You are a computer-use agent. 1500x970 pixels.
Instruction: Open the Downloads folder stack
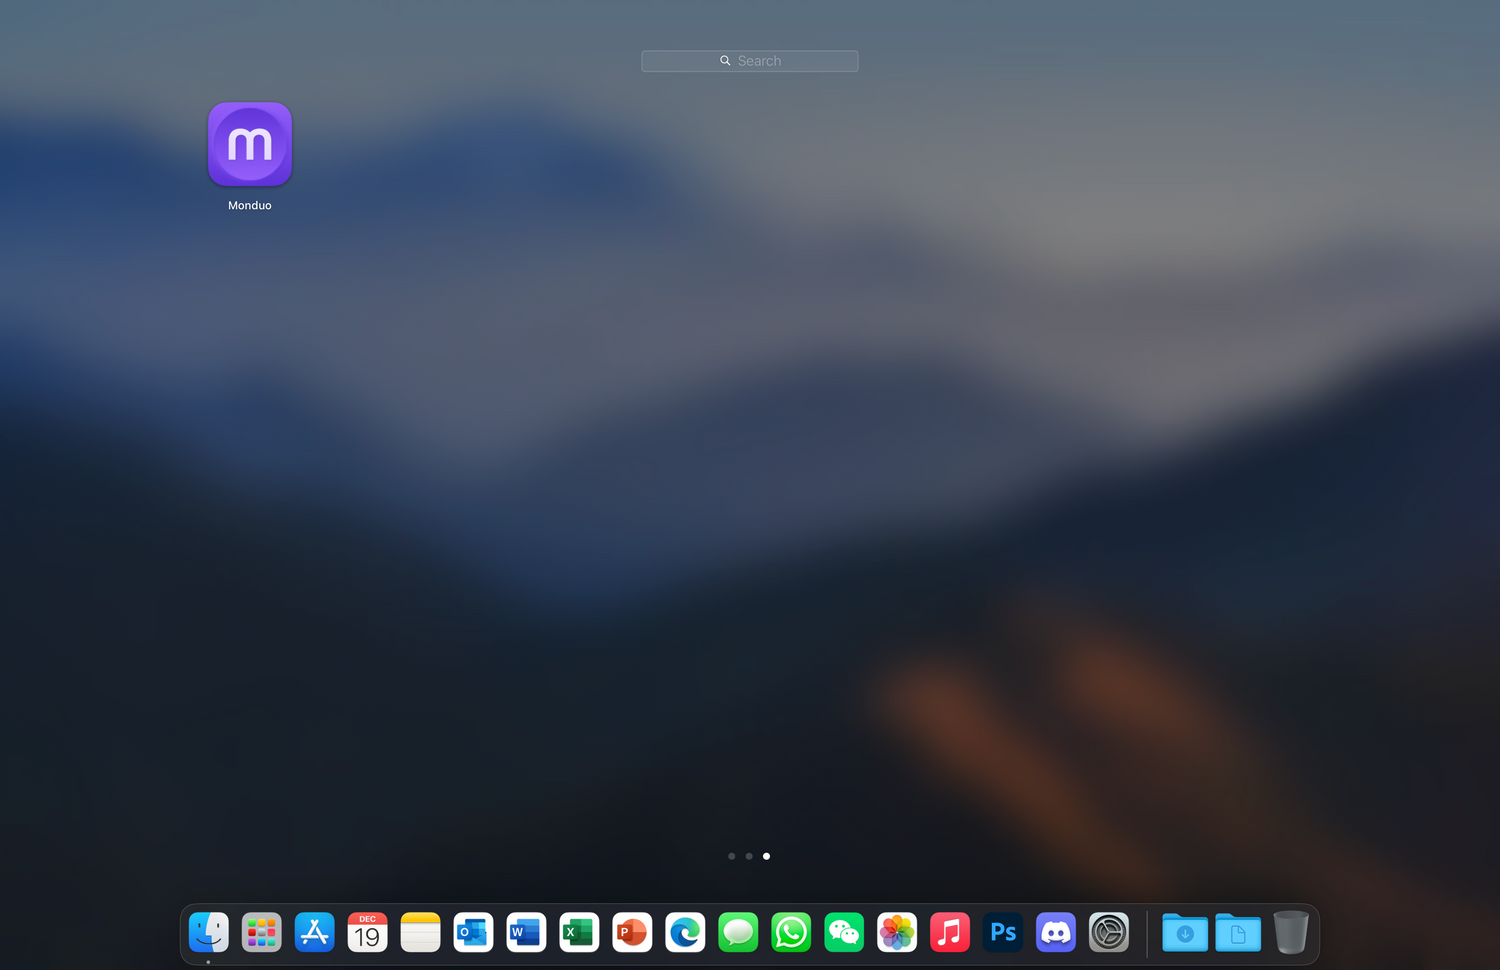point(1185,932)
